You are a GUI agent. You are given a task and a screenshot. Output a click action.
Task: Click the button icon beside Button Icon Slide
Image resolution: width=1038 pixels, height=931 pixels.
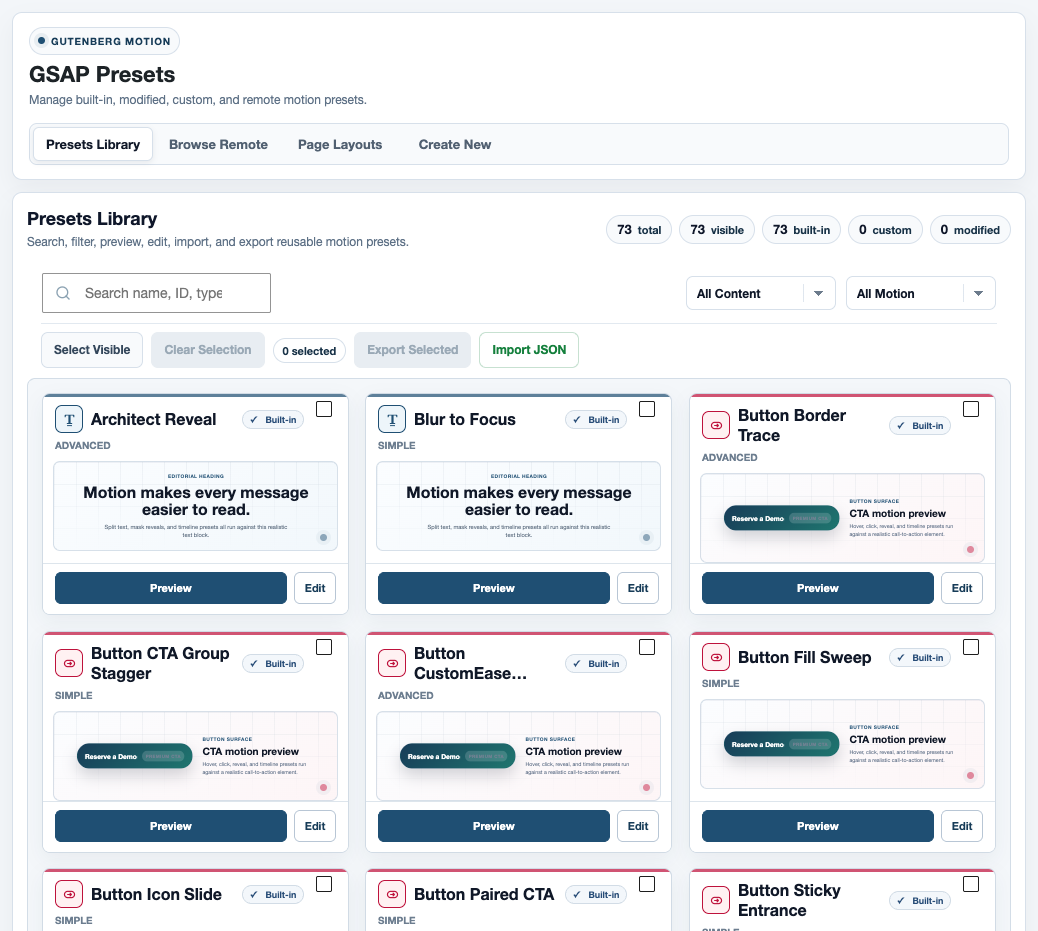[69, 895]
